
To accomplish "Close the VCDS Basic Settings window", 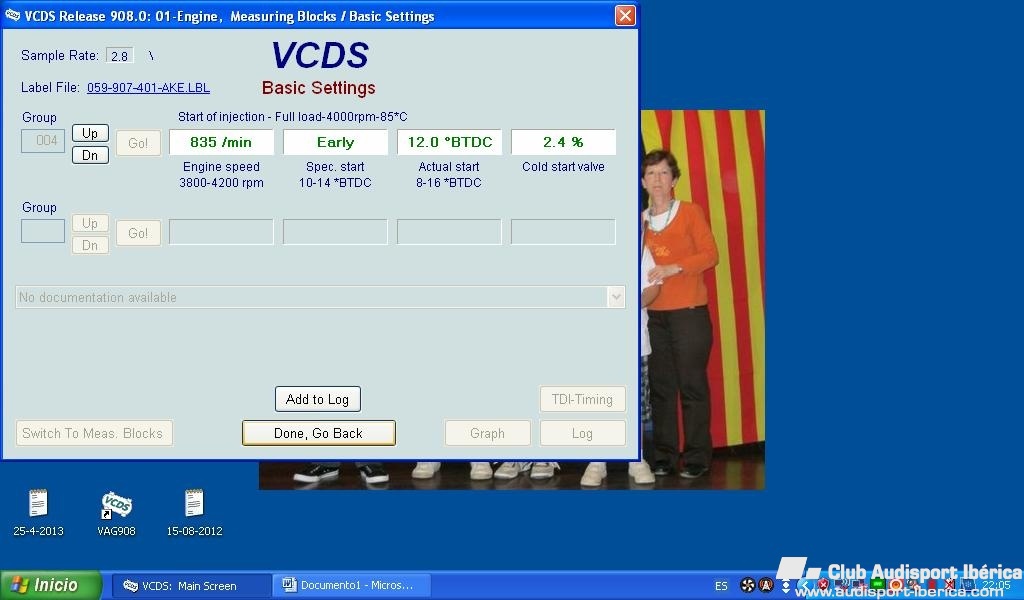I will pyautogui.click(x=624, y=16).
